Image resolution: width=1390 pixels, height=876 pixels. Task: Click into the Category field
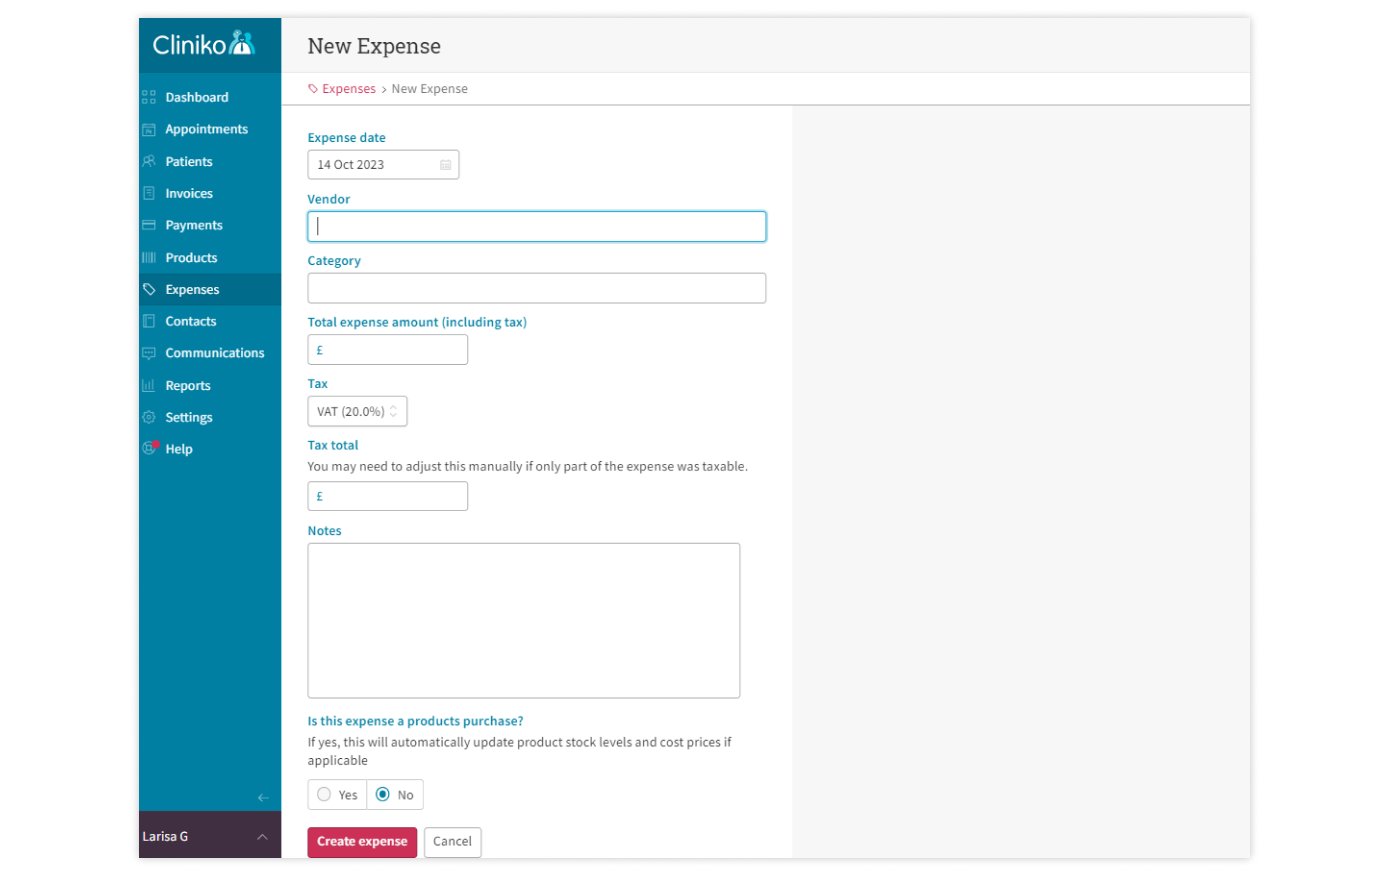tap(536, 288)
